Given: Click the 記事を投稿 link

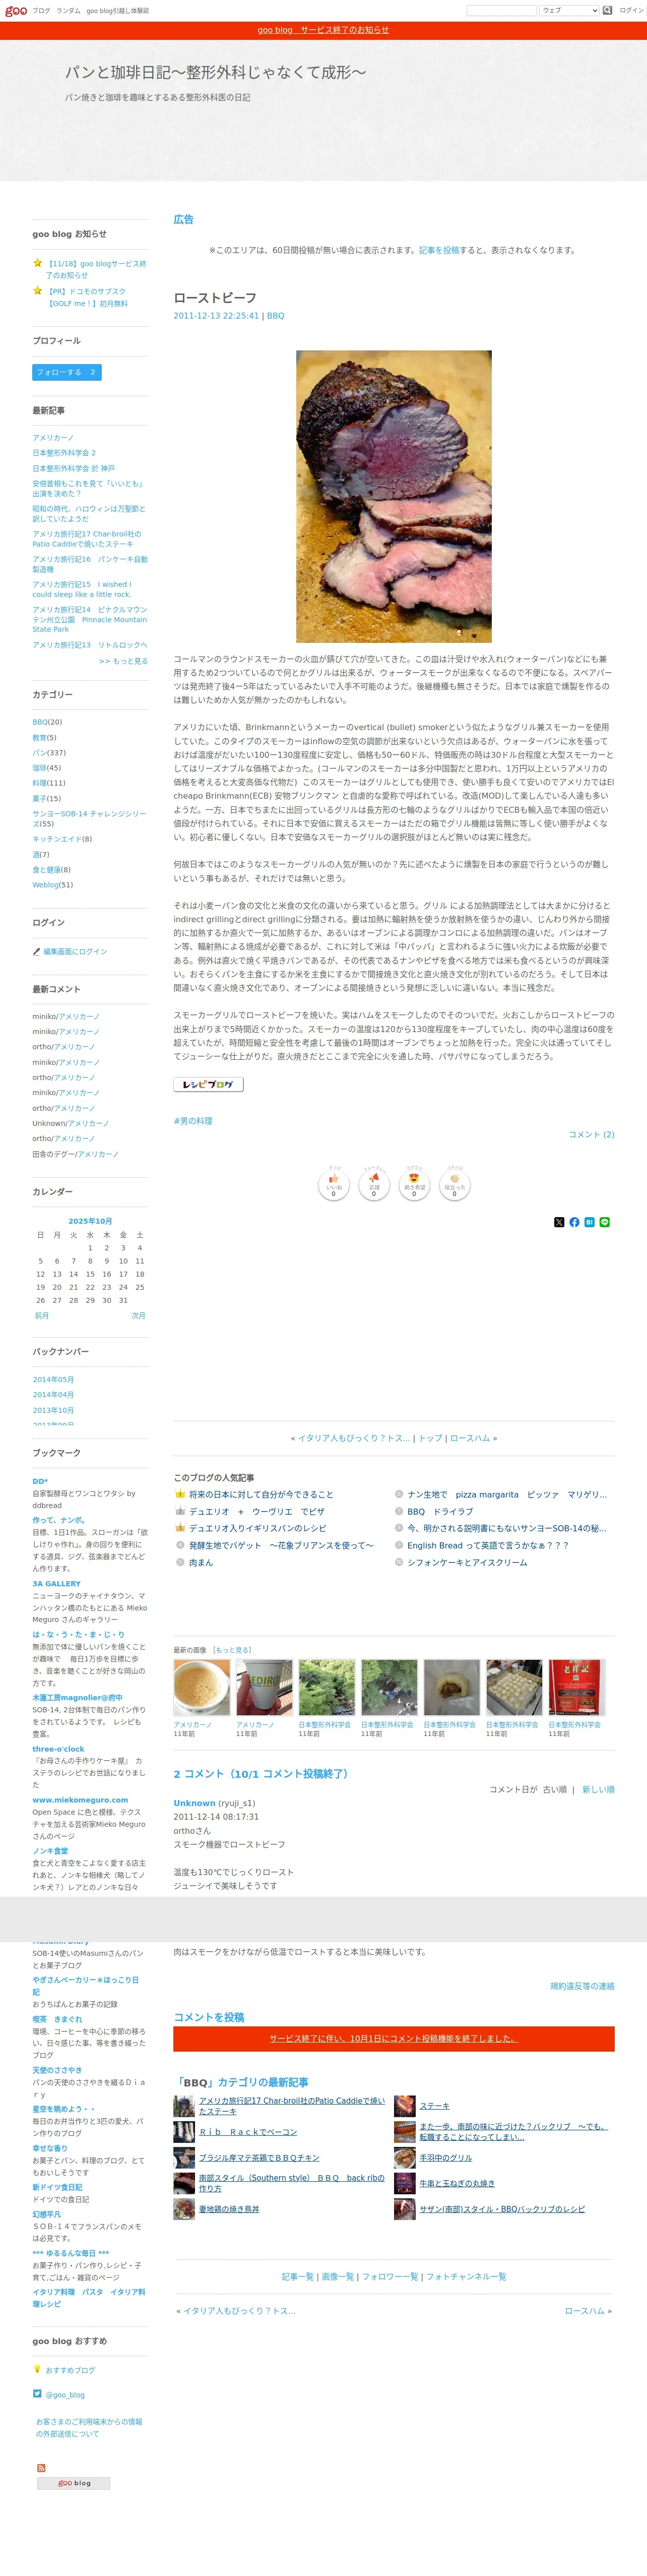Looking at the screenshot, I should (439, 251).
